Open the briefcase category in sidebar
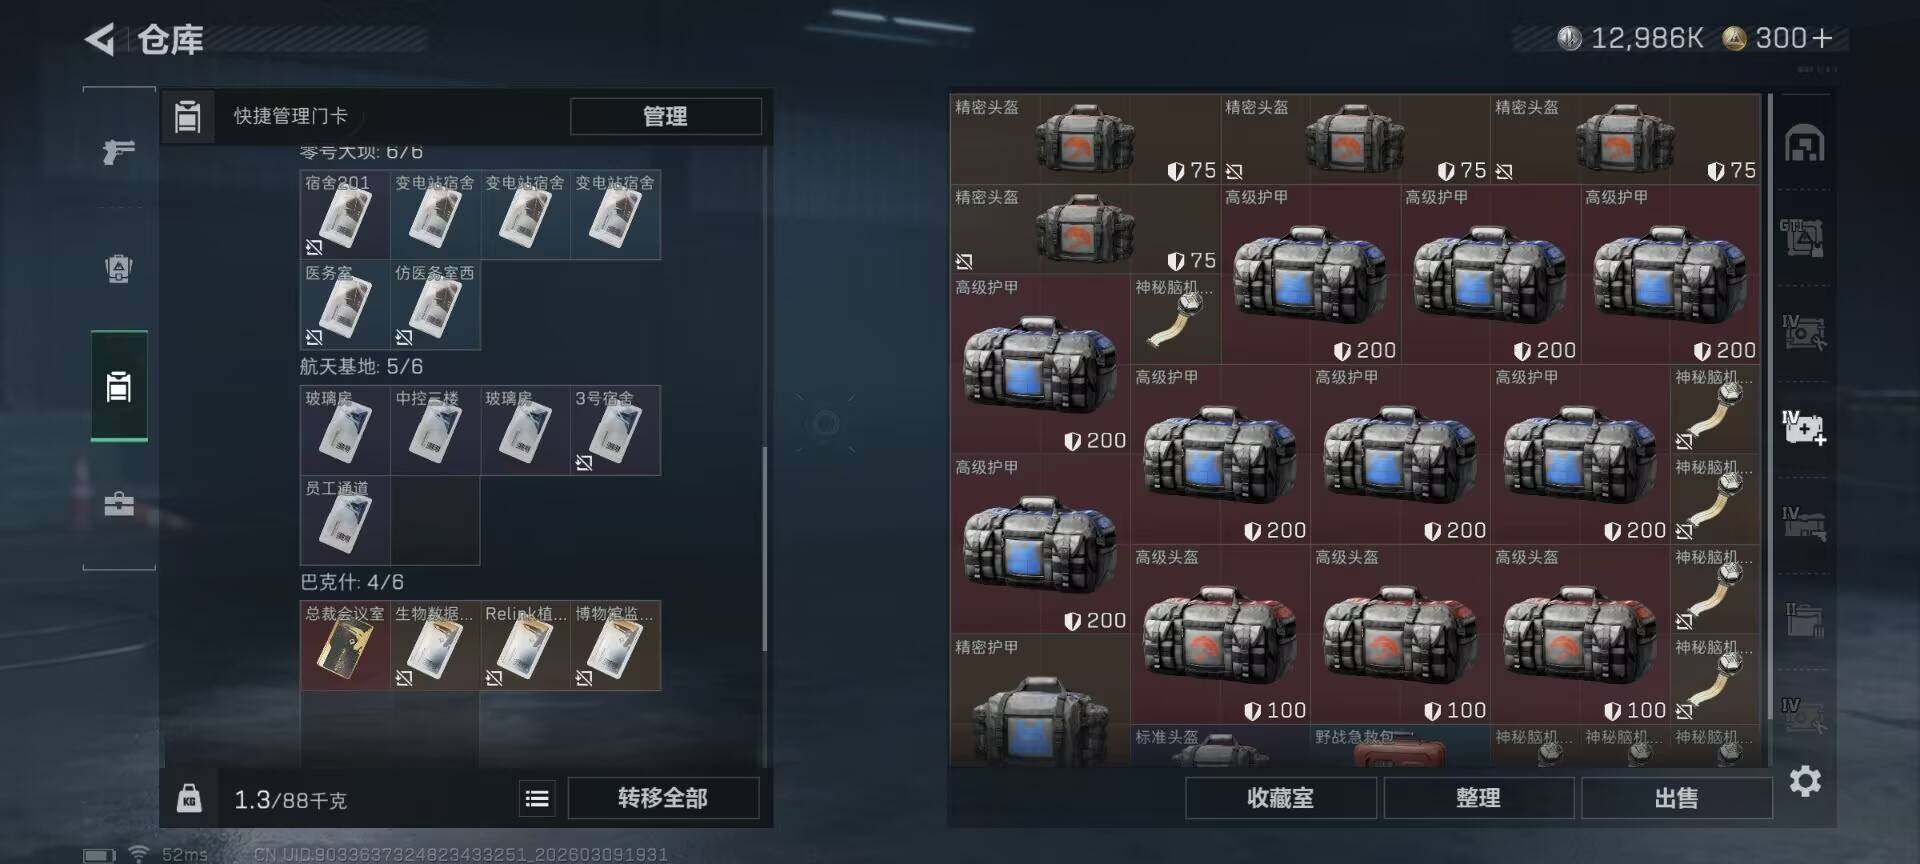This screenshot has width=1920, height=864. (x=119, y=503)
